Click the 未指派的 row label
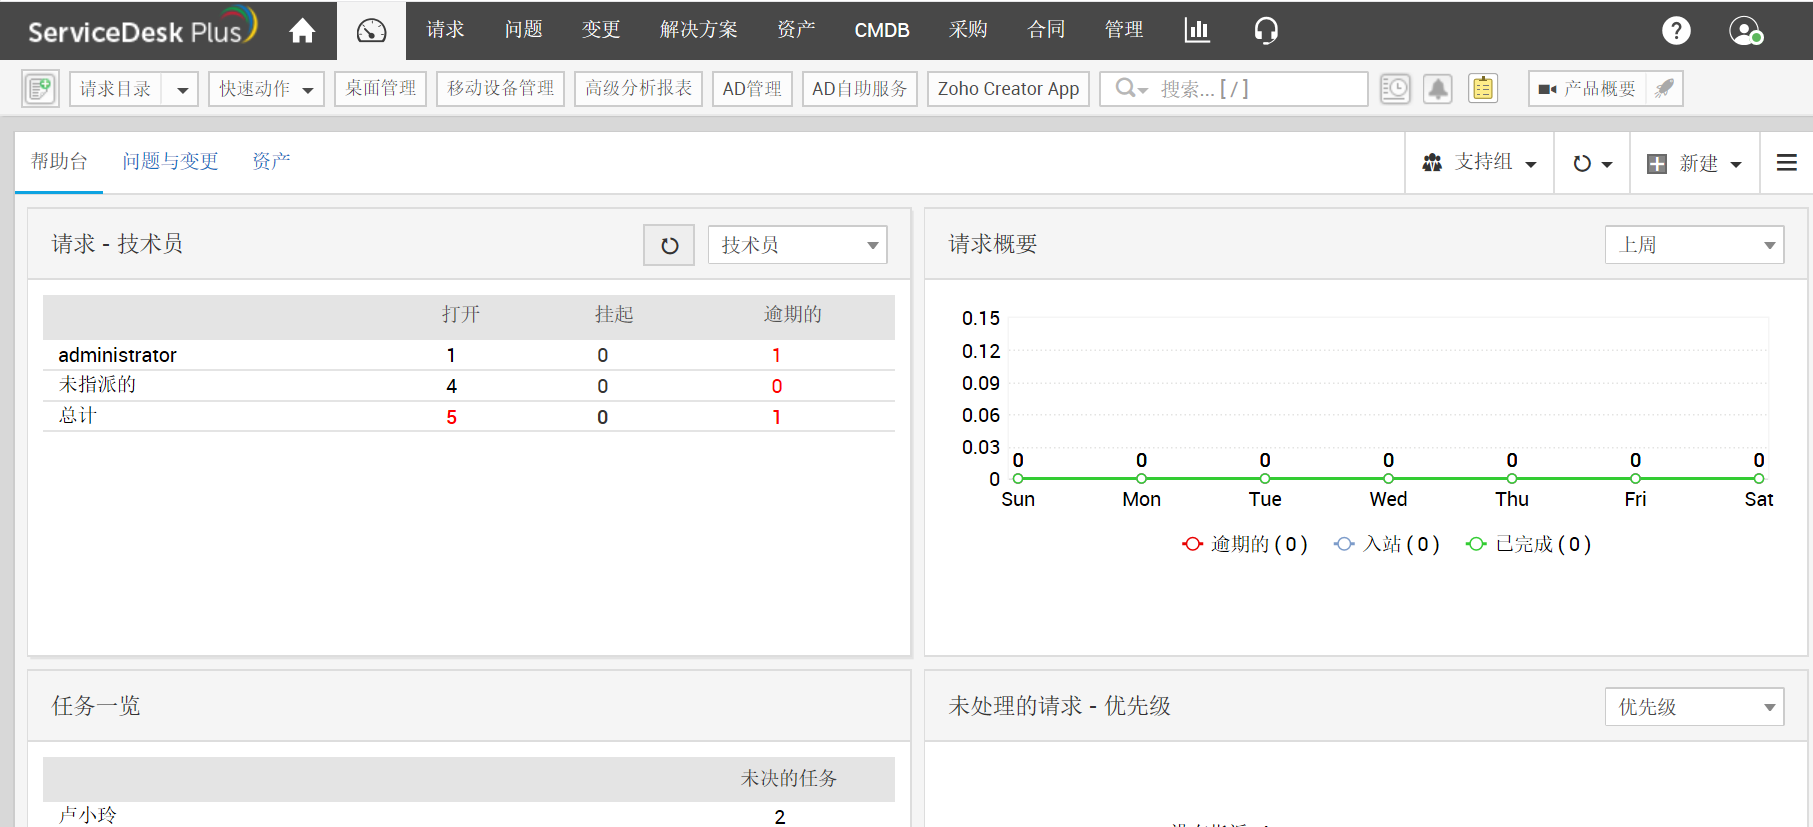 (97, 385)
